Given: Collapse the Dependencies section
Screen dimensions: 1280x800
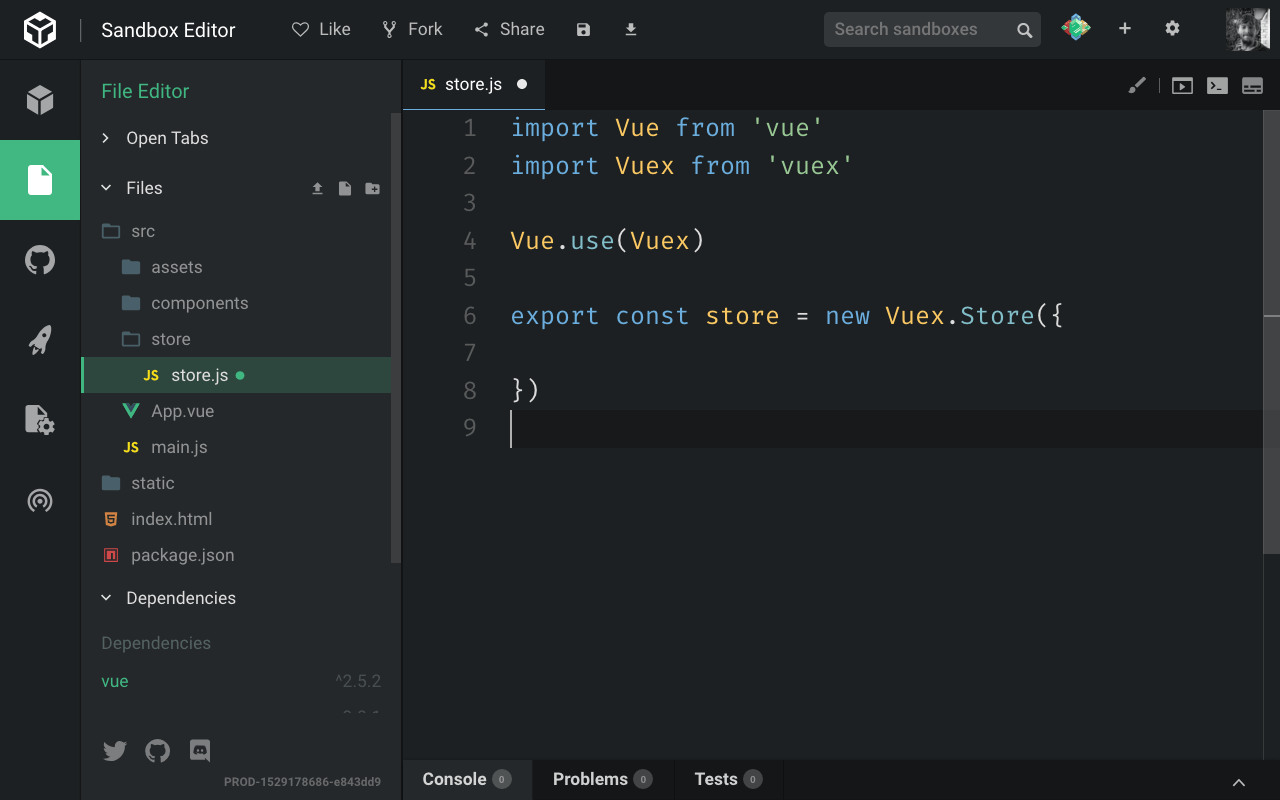Looking at the screenshot, I should [x=106, y=597].
